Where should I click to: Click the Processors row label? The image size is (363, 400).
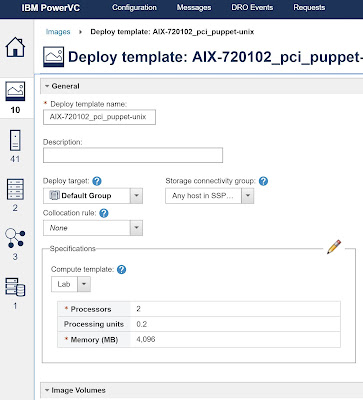(91, 309)
